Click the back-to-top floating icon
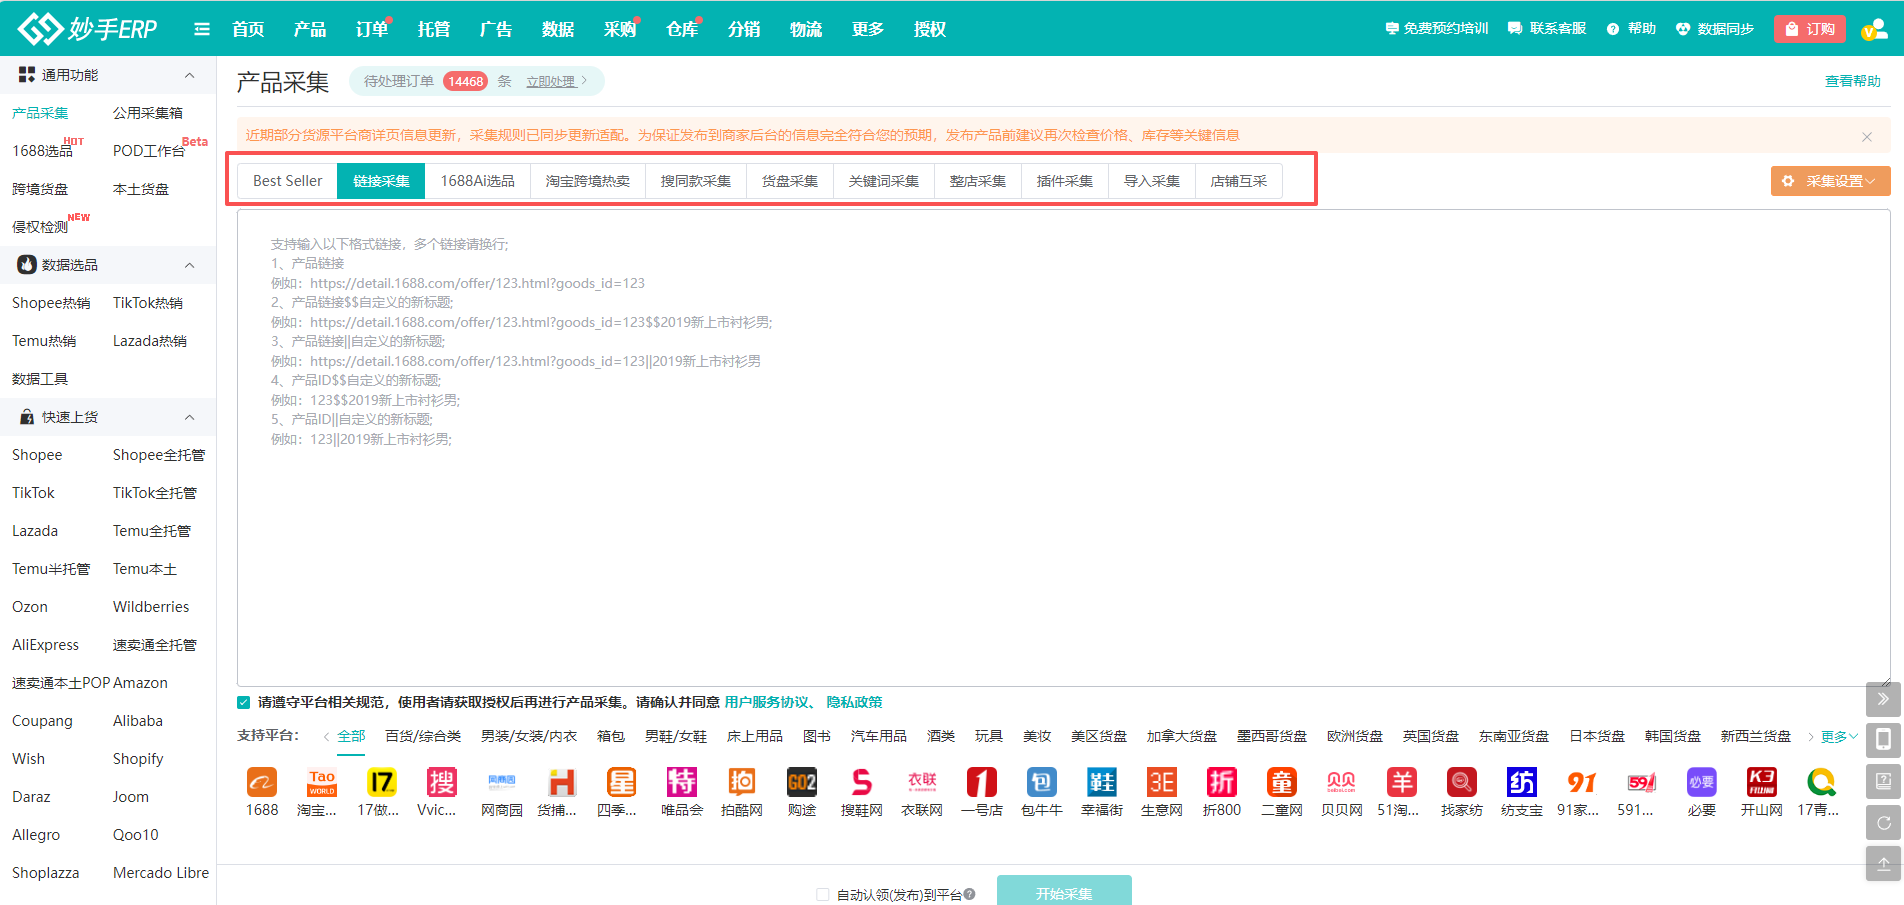This screenshot has width=1904, height=905. coord(1883,863)
